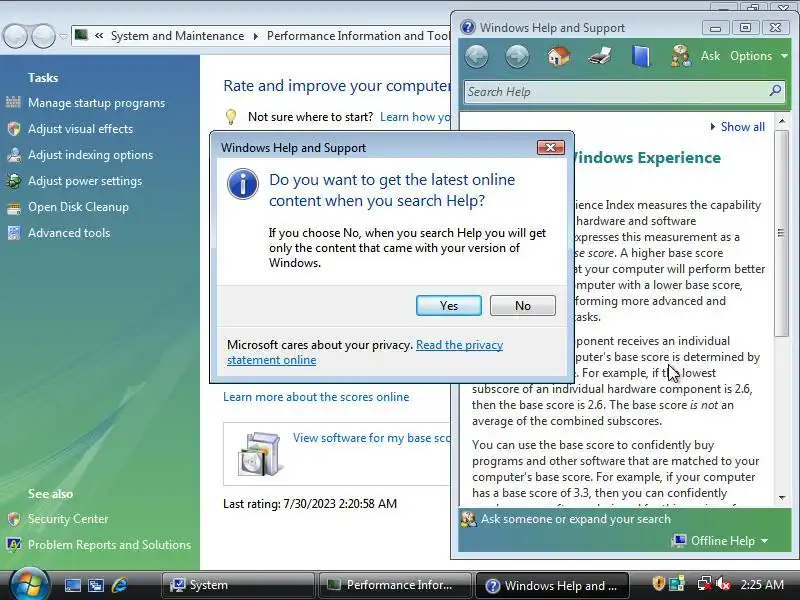This screenshot has width=800, height=600.
Task: Switch to System taskbar button
Action: [x=238, y=585]
